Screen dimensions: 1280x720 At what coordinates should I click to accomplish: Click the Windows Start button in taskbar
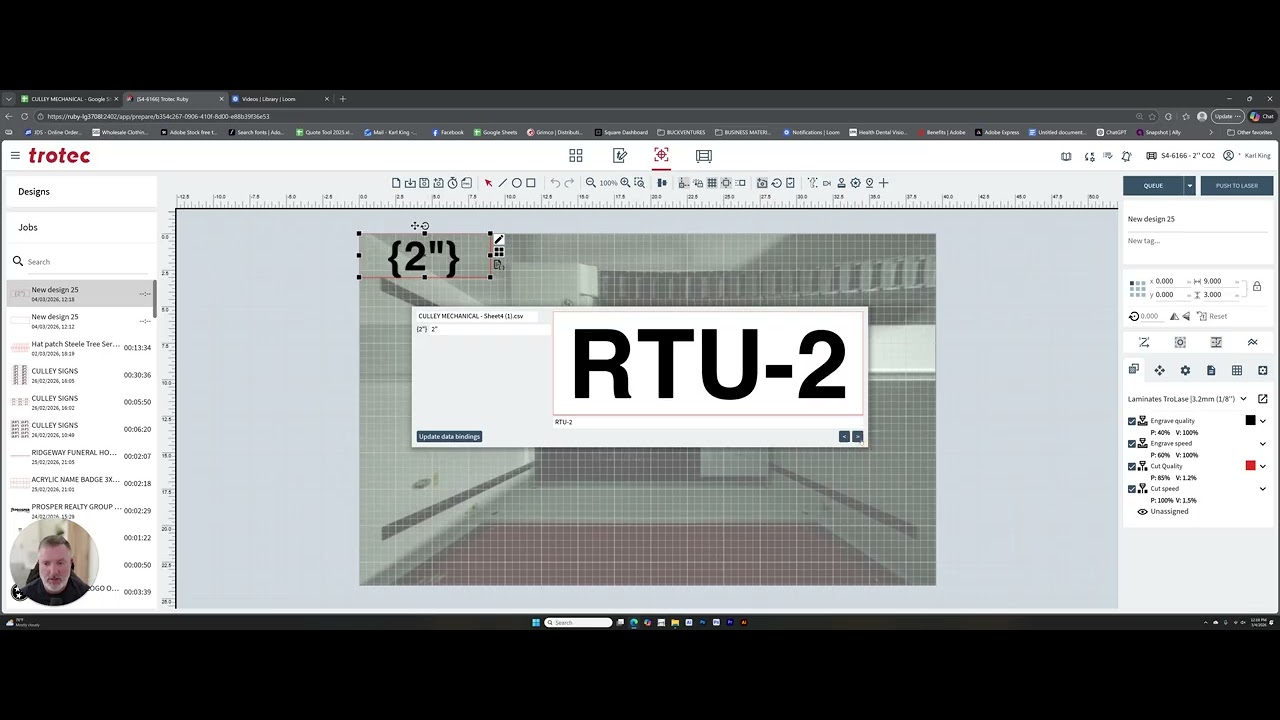536,622
